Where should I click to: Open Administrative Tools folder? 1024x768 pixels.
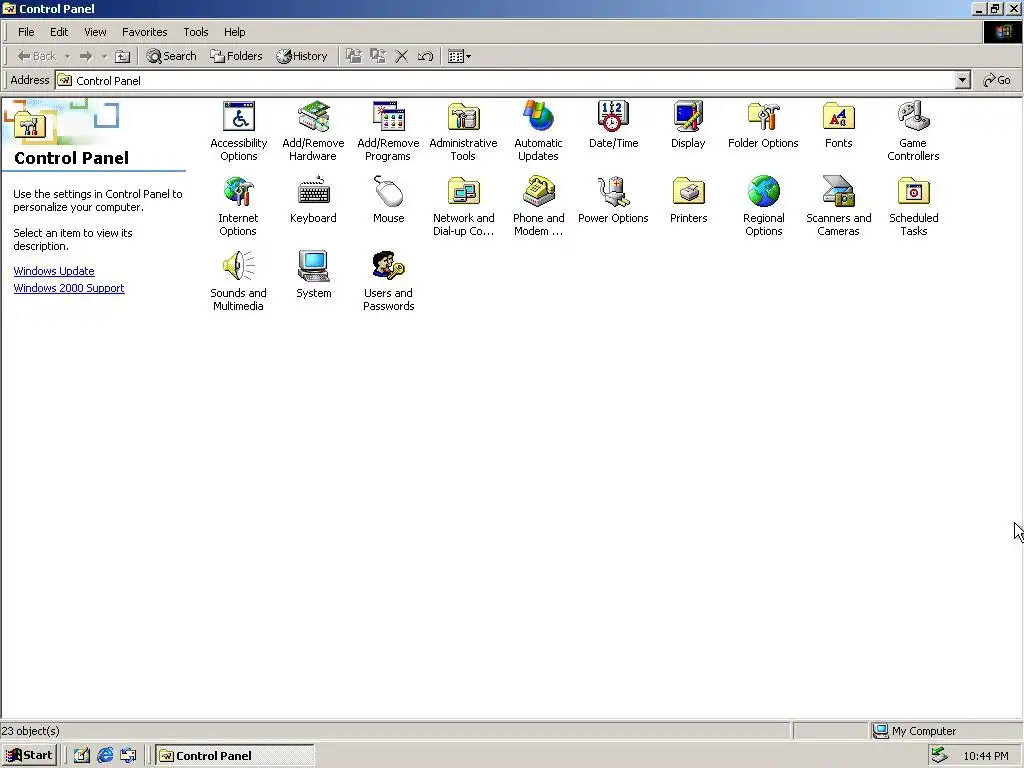[x=464, y=118]
